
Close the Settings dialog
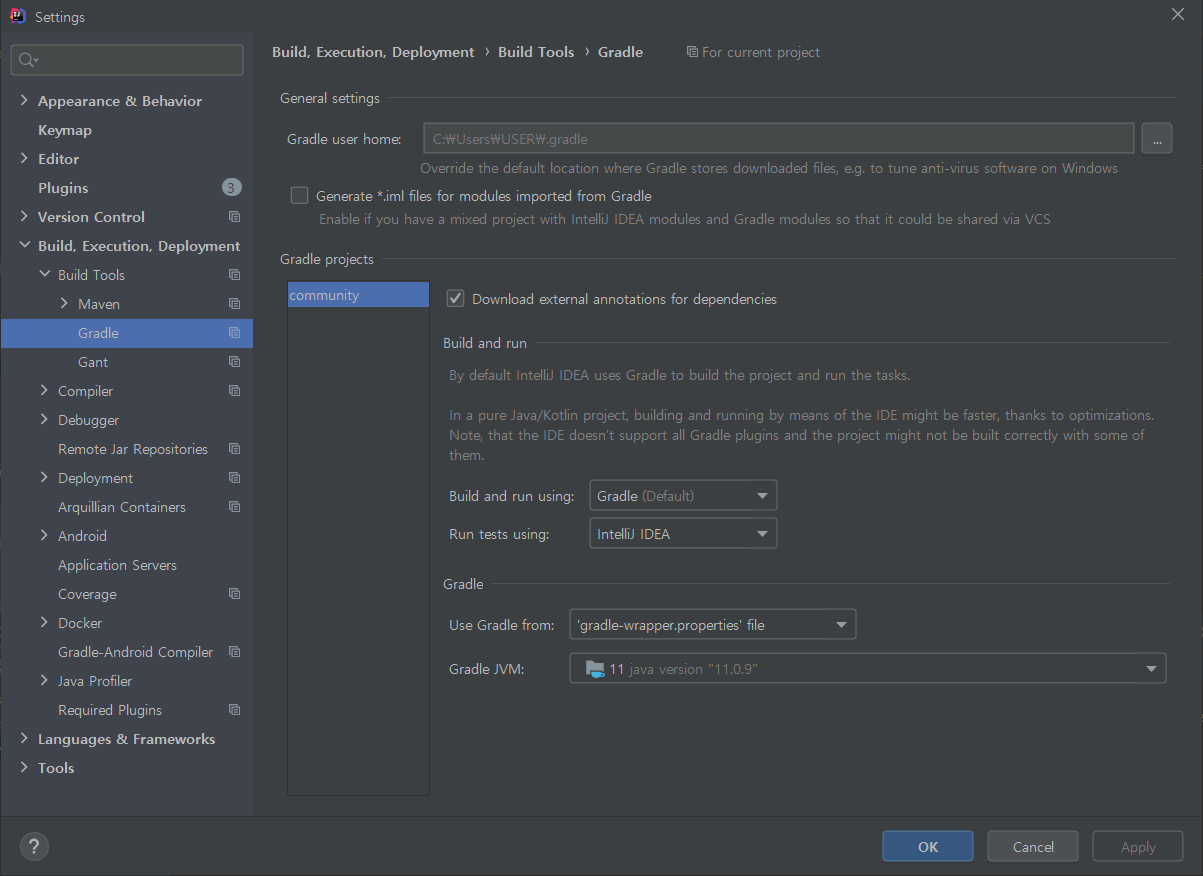click(1178, 13)
